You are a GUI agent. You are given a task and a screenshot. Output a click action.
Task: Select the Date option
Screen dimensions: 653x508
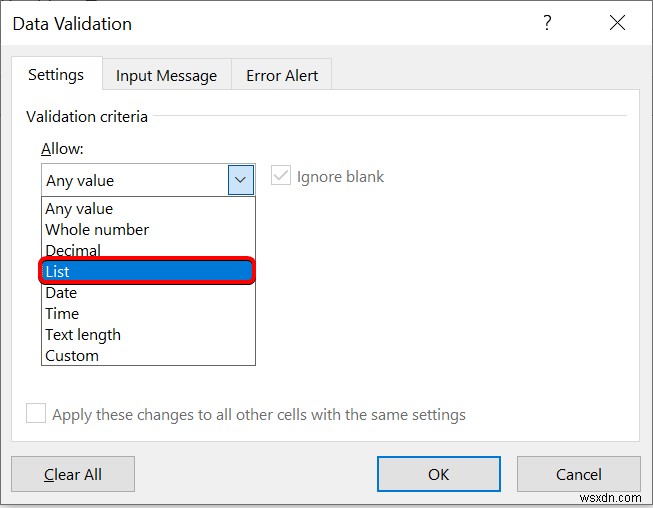click(x=148, y=293)
